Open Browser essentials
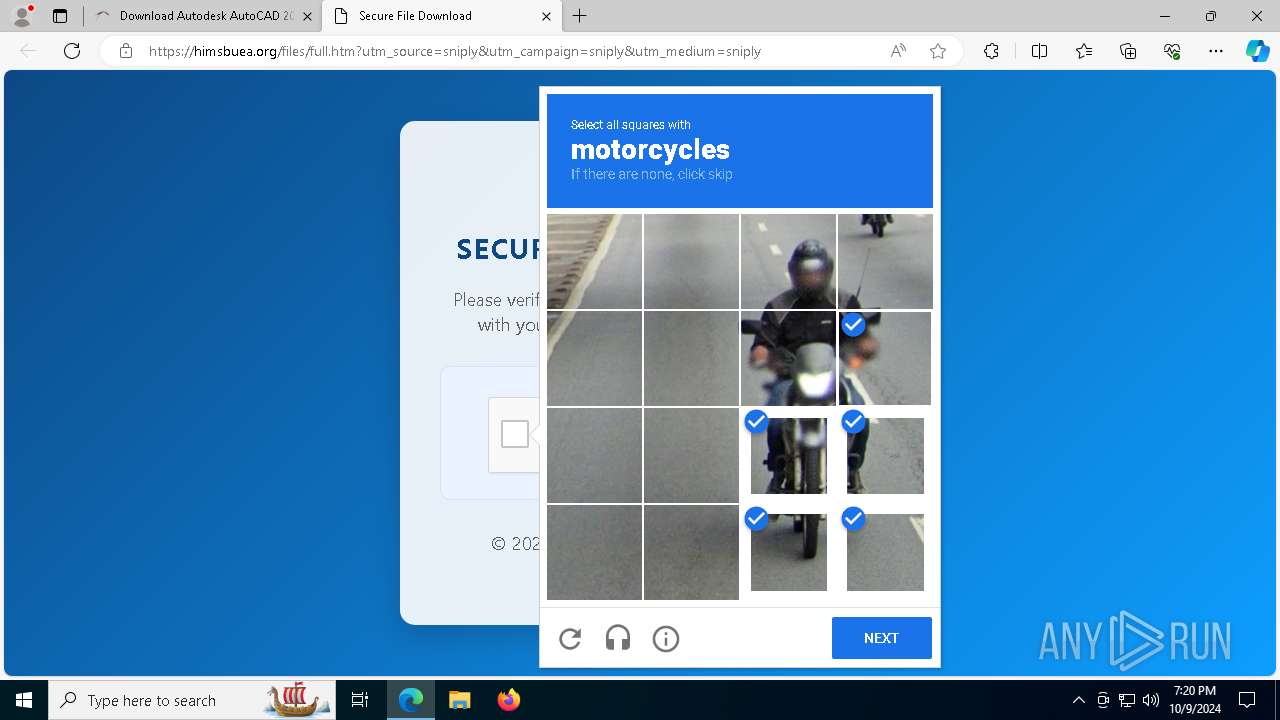 [x=1172, y=51]
